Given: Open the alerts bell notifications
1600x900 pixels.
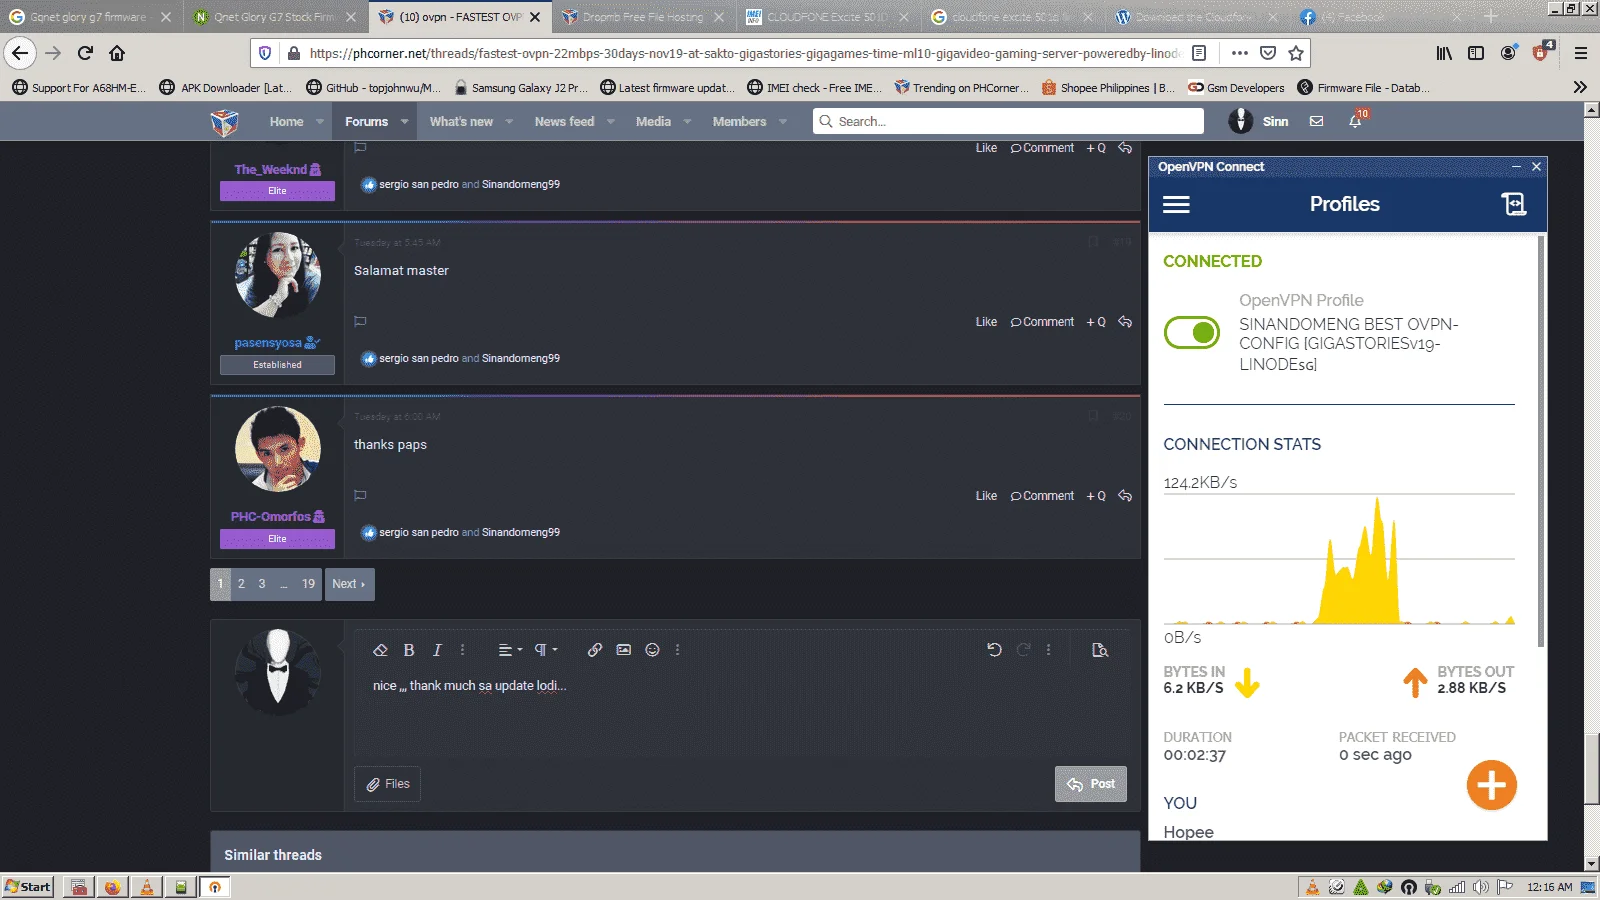Looking at the screenshot, I should click(1355, 122).
